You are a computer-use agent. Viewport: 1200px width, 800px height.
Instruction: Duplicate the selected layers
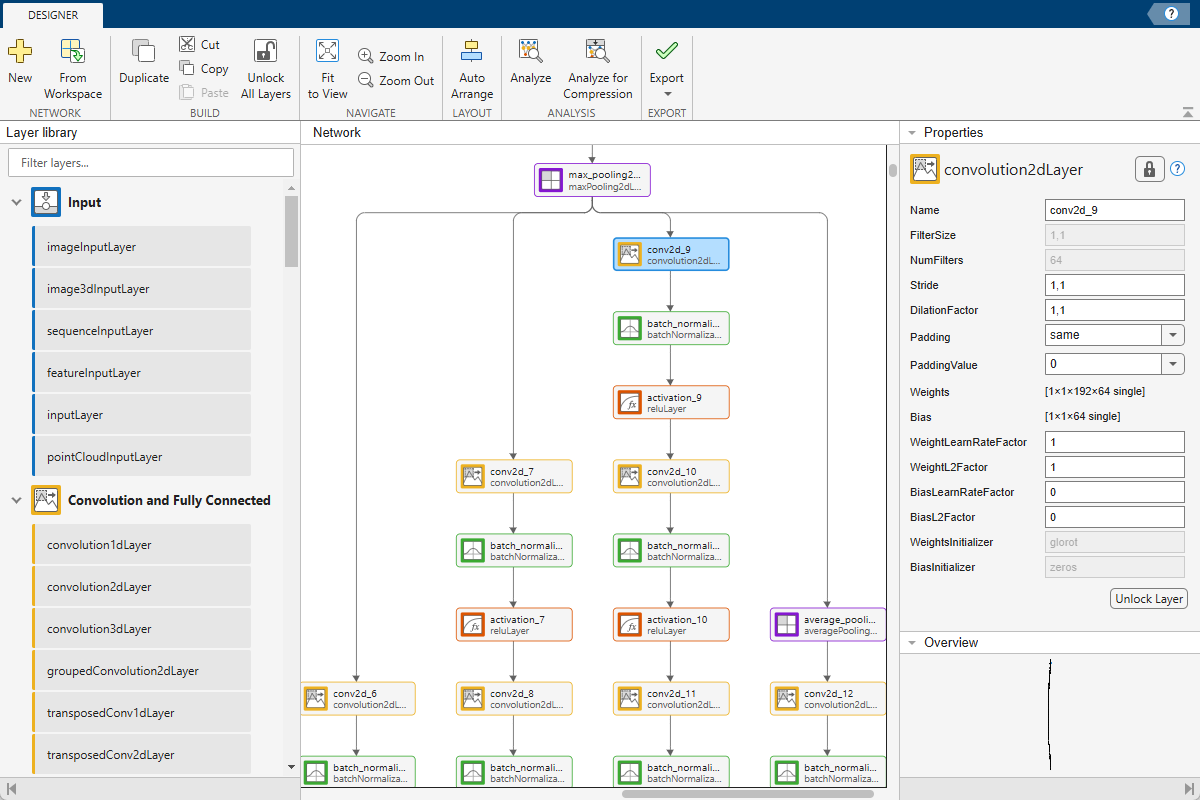click(x=143, y=62)
